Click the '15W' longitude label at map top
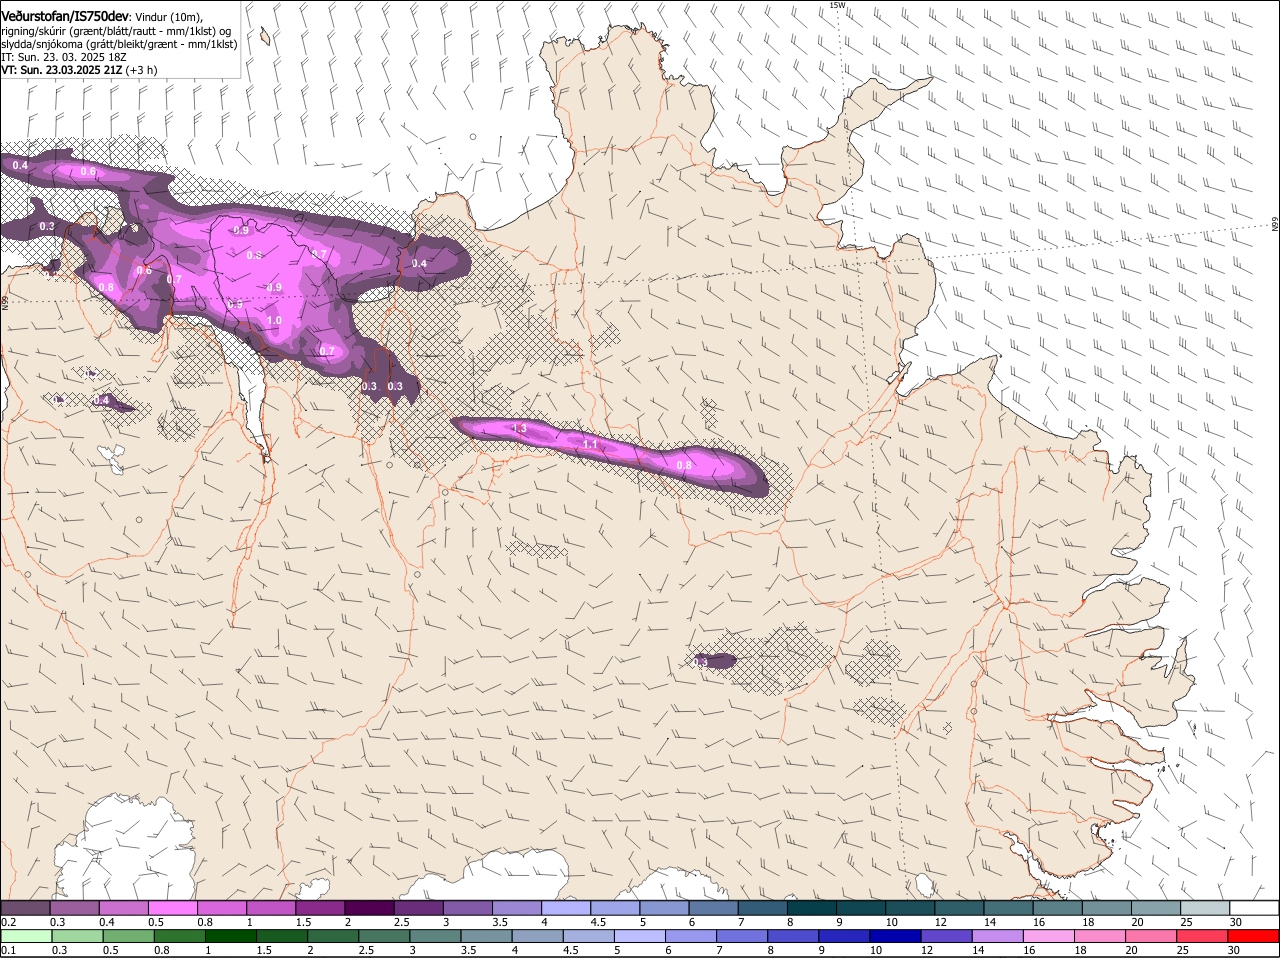The image size is (1280, 958). pyautogui.click(x=837, y=5)
